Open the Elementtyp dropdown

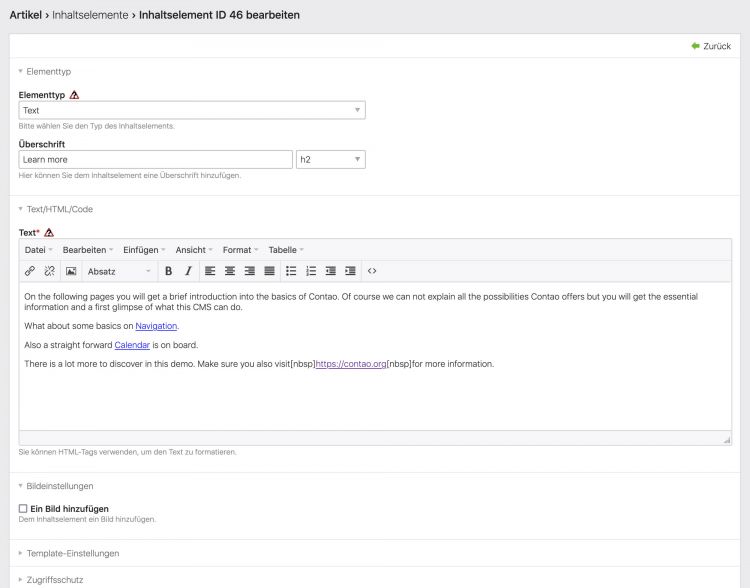[192, 111]
